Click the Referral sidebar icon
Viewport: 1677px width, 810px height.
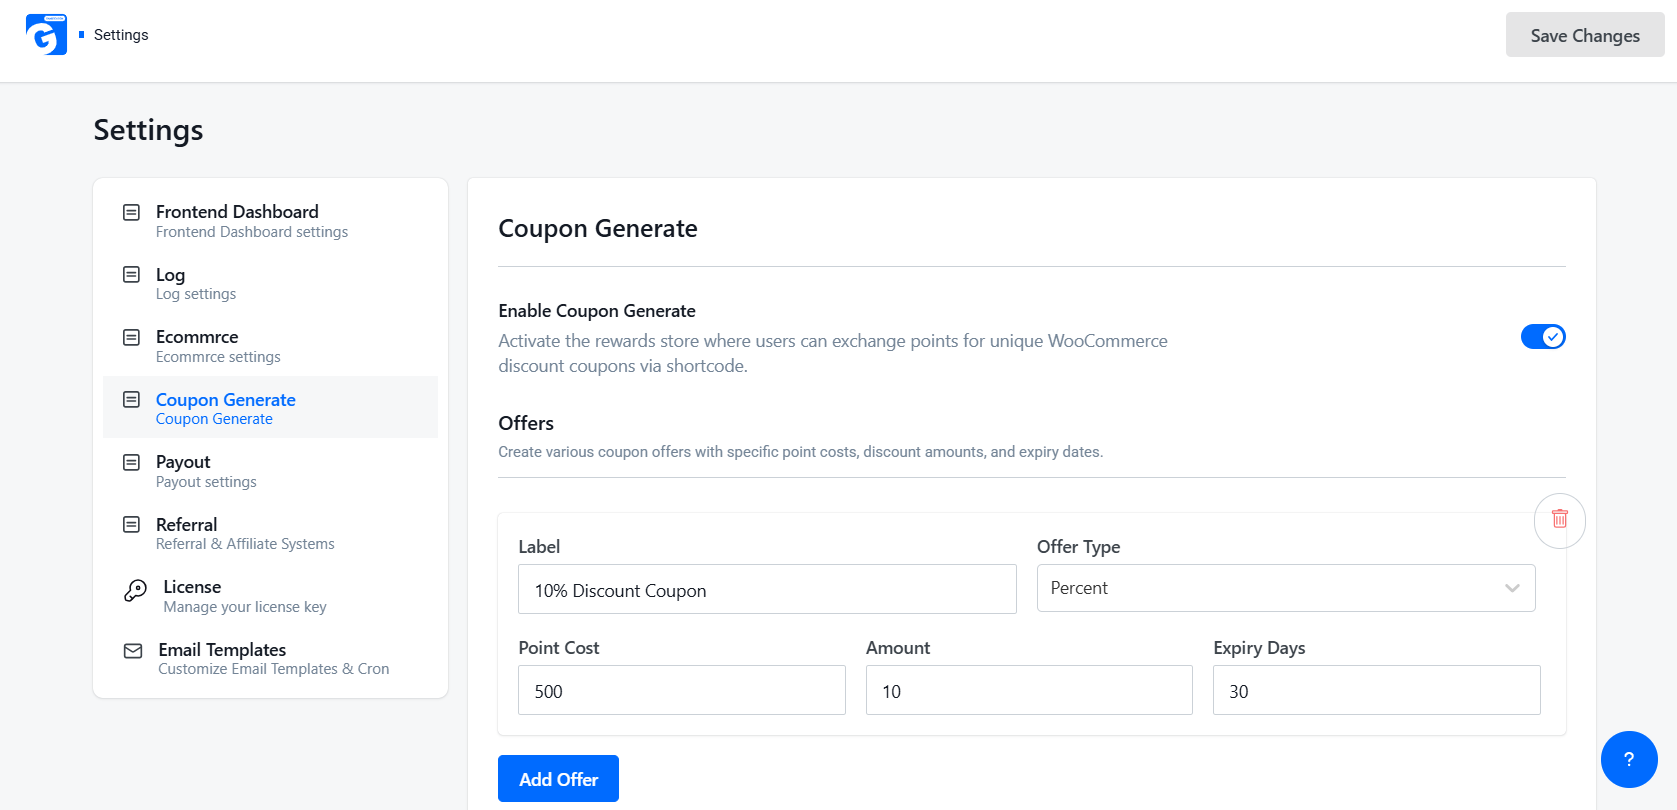point(131,524)
